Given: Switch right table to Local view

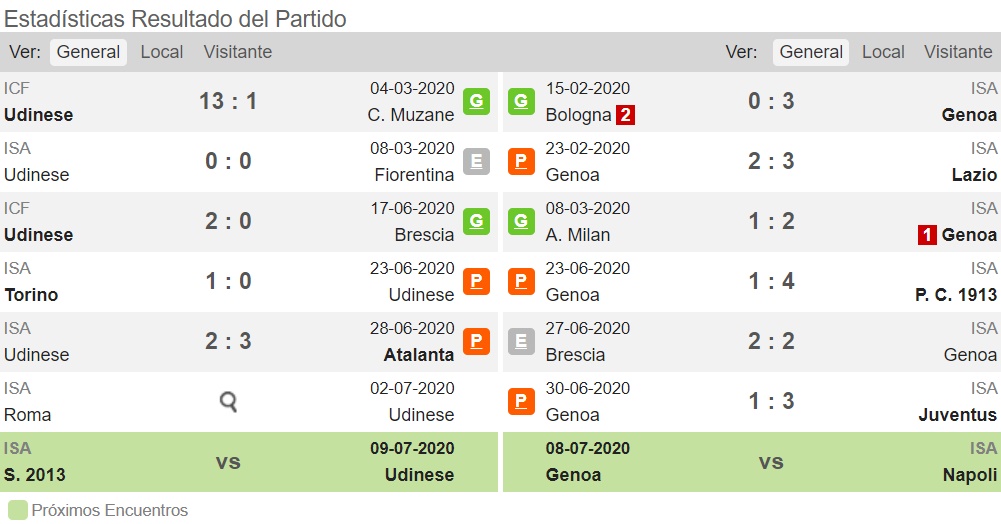Looking at the screenshot, I should tap(883, 52).
